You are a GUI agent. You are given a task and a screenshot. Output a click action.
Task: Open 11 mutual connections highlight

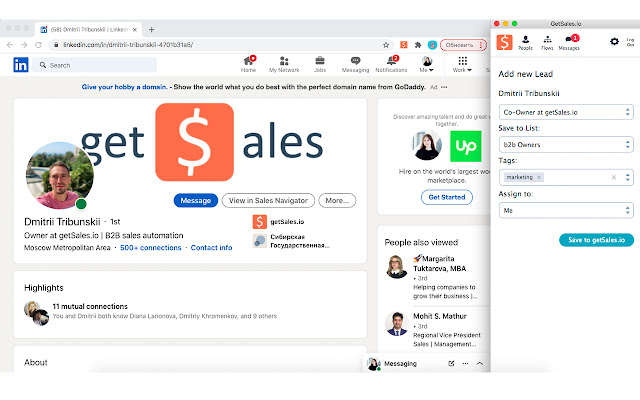90,306
